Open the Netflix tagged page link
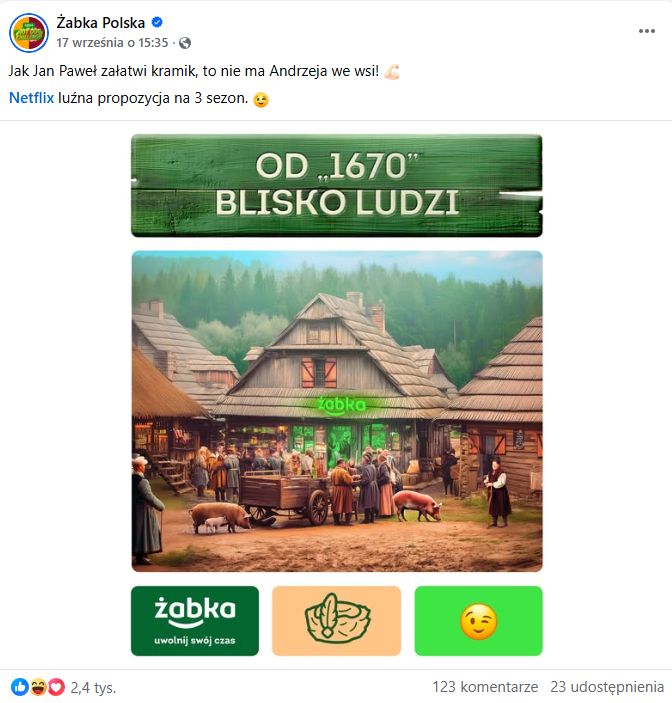The height and width of the screenshot is (703, 672). pos(31,98)
